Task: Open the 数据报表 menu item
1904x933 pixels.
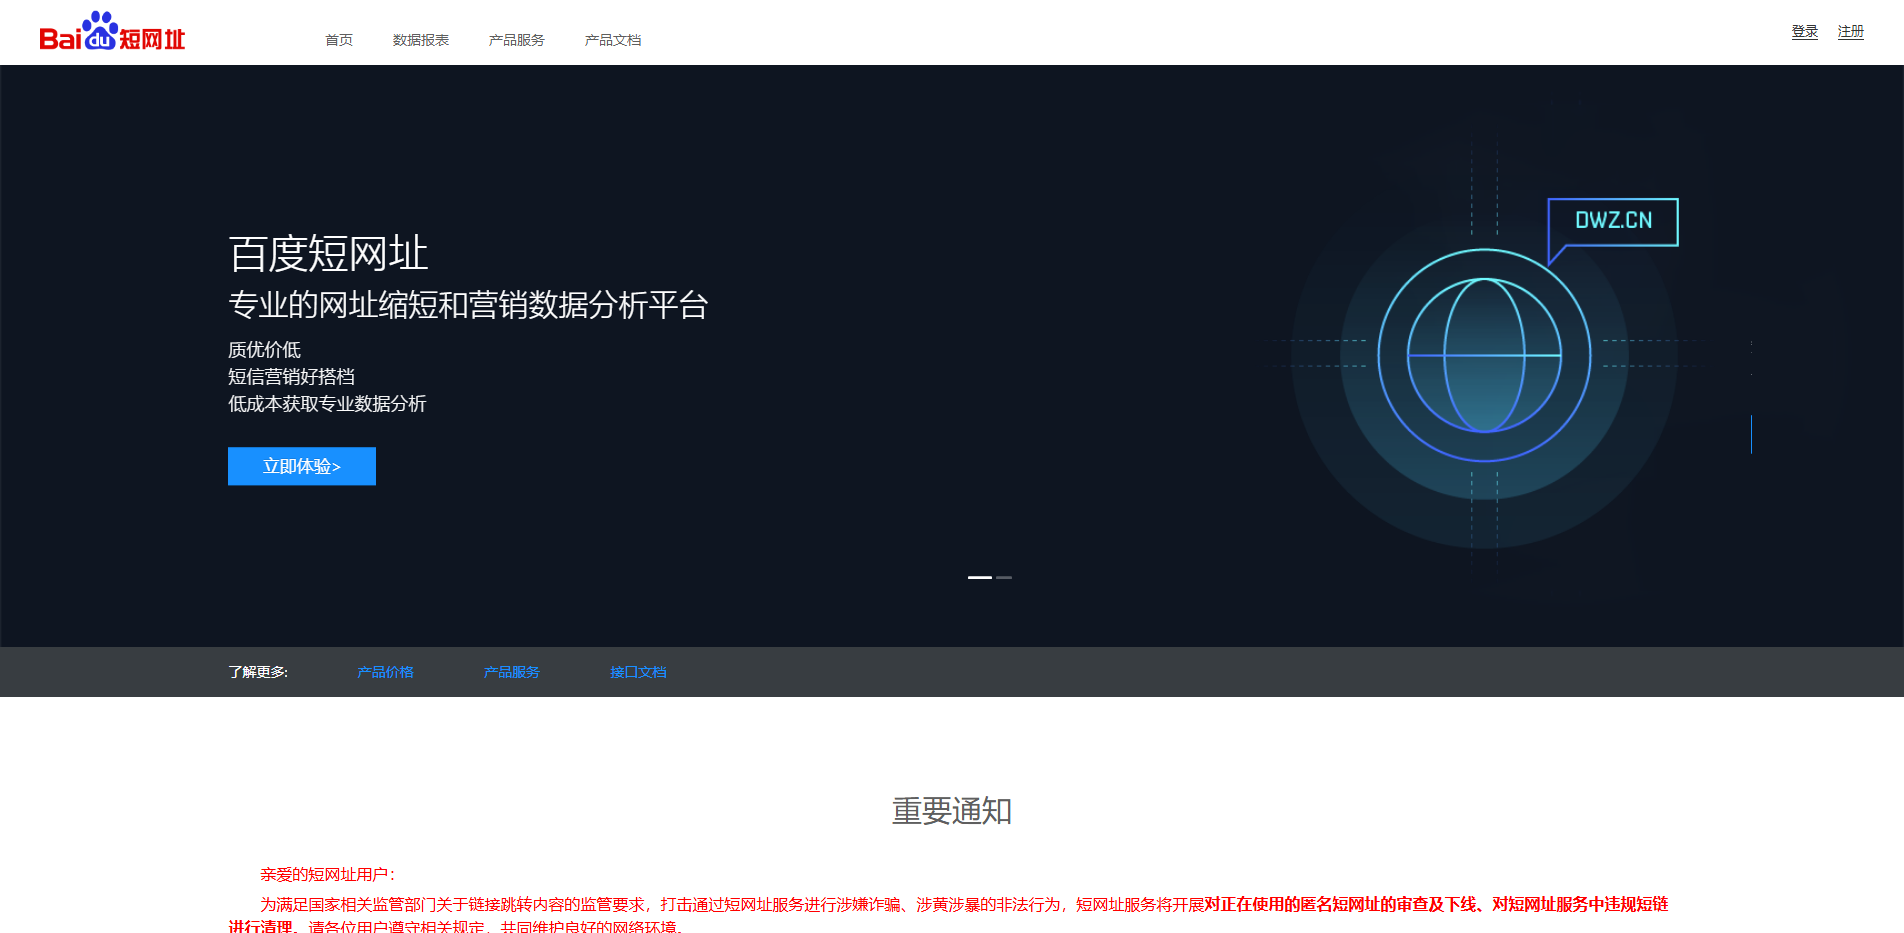Action: pyautogui.click(x=421, y=40)
